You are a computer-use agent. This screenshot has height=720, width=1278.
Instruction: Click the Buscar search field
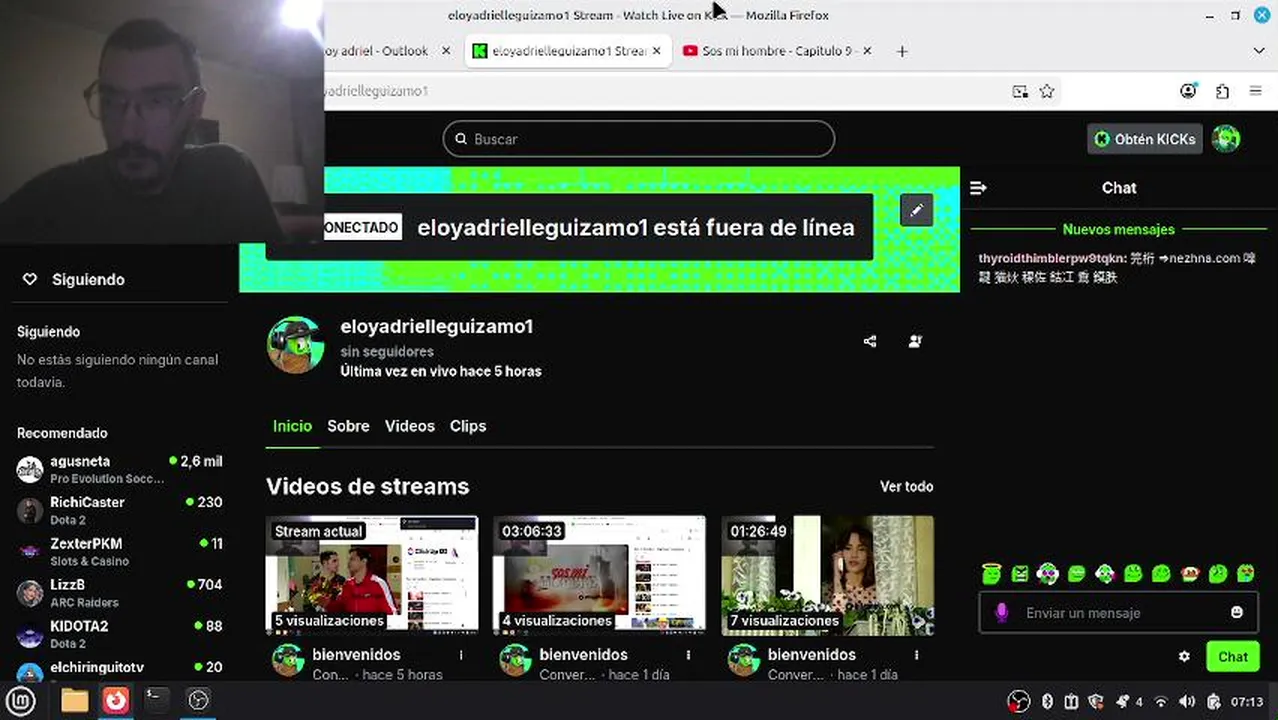click(639, 139)
